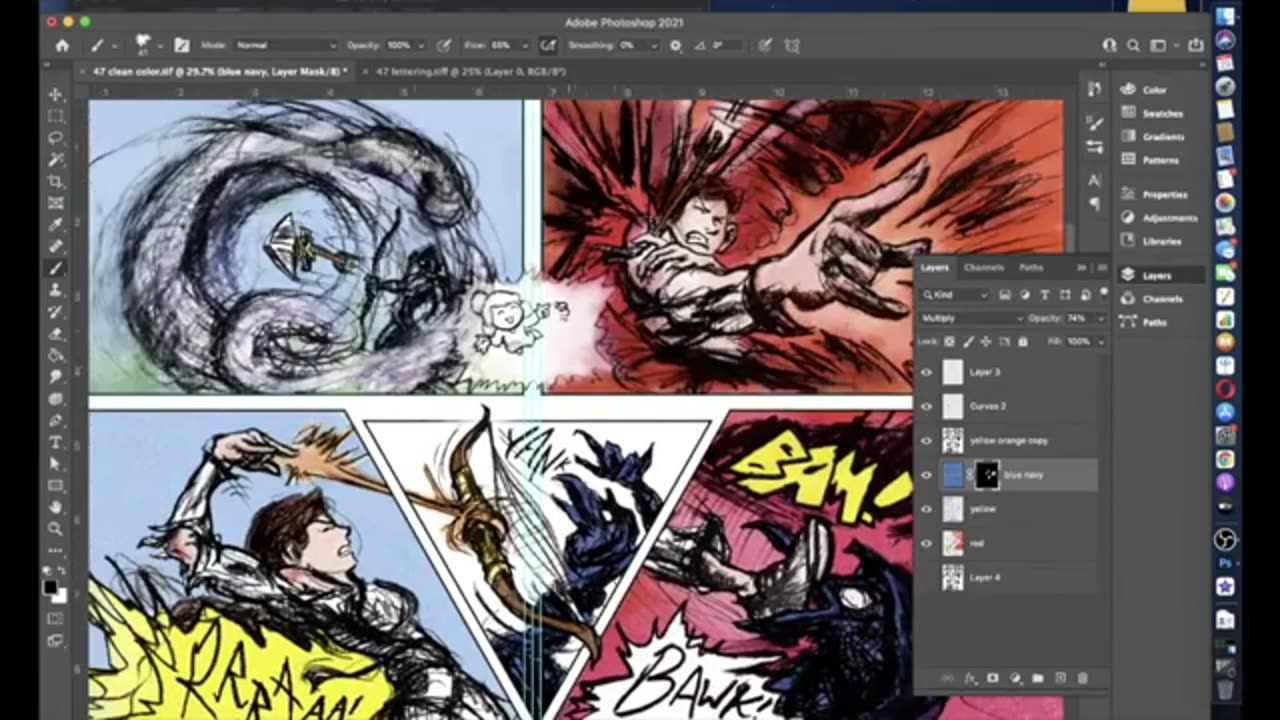1280x720 pixels.
Task: Select the Lasso tool
Action: [x=56, y=138]
